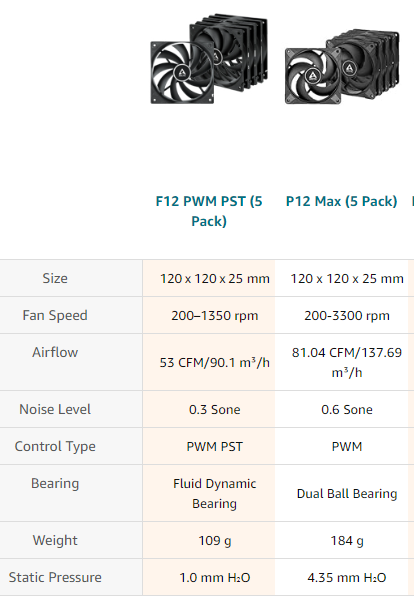
Task: Click the P12 Max fan pack image
Action: coord(342,66)
